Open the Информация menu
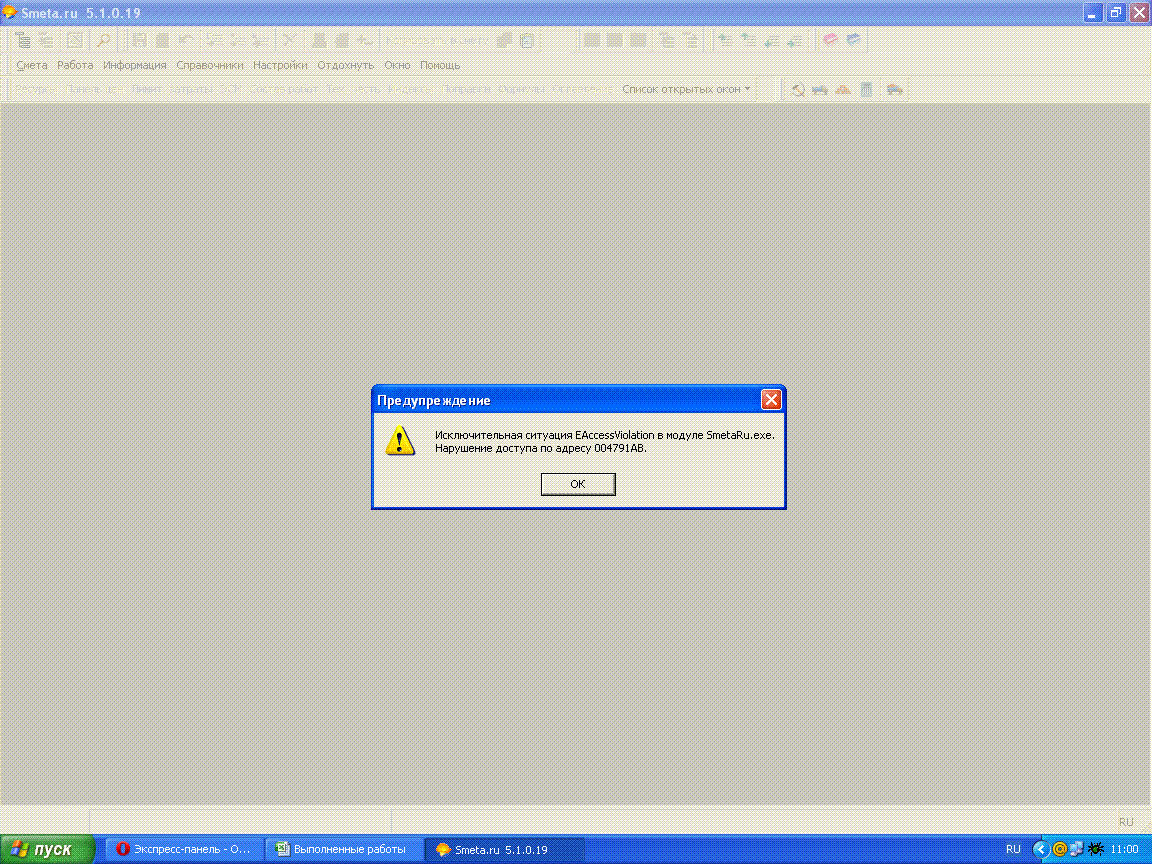 [134, 65]
